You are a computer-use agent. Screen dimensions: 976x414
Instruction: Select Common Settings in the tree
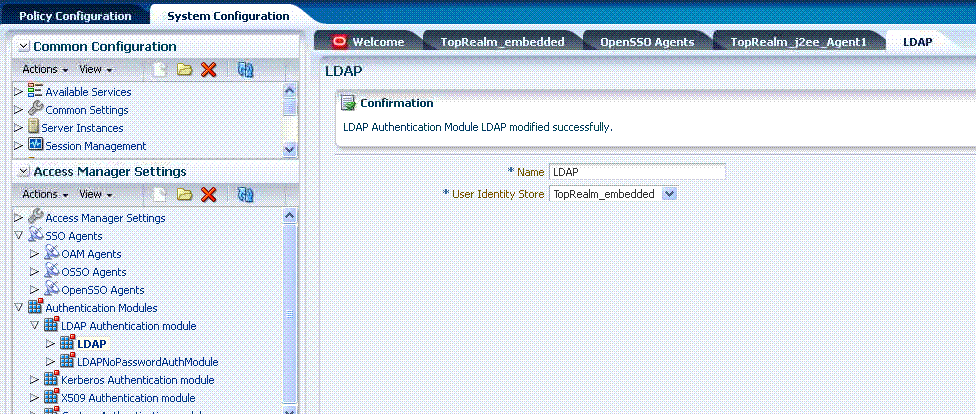[x=87, y=110]
